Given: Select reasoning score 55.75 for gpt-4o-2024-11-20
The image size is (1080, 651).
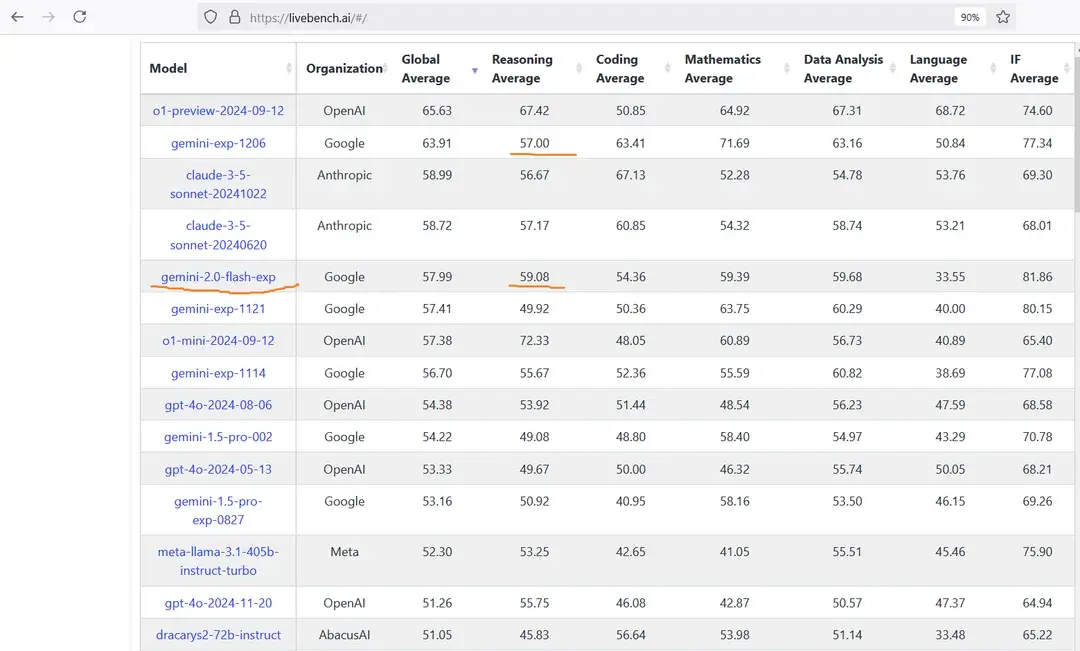Looking at the screenshot, I should pos(534,603).
